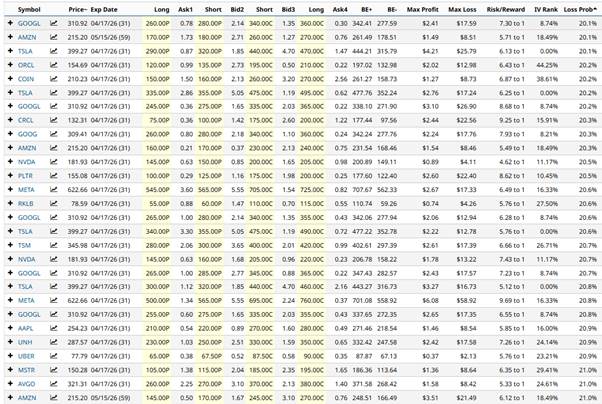Open chart icon for TSLA 300.00P row

coord(54,287)
